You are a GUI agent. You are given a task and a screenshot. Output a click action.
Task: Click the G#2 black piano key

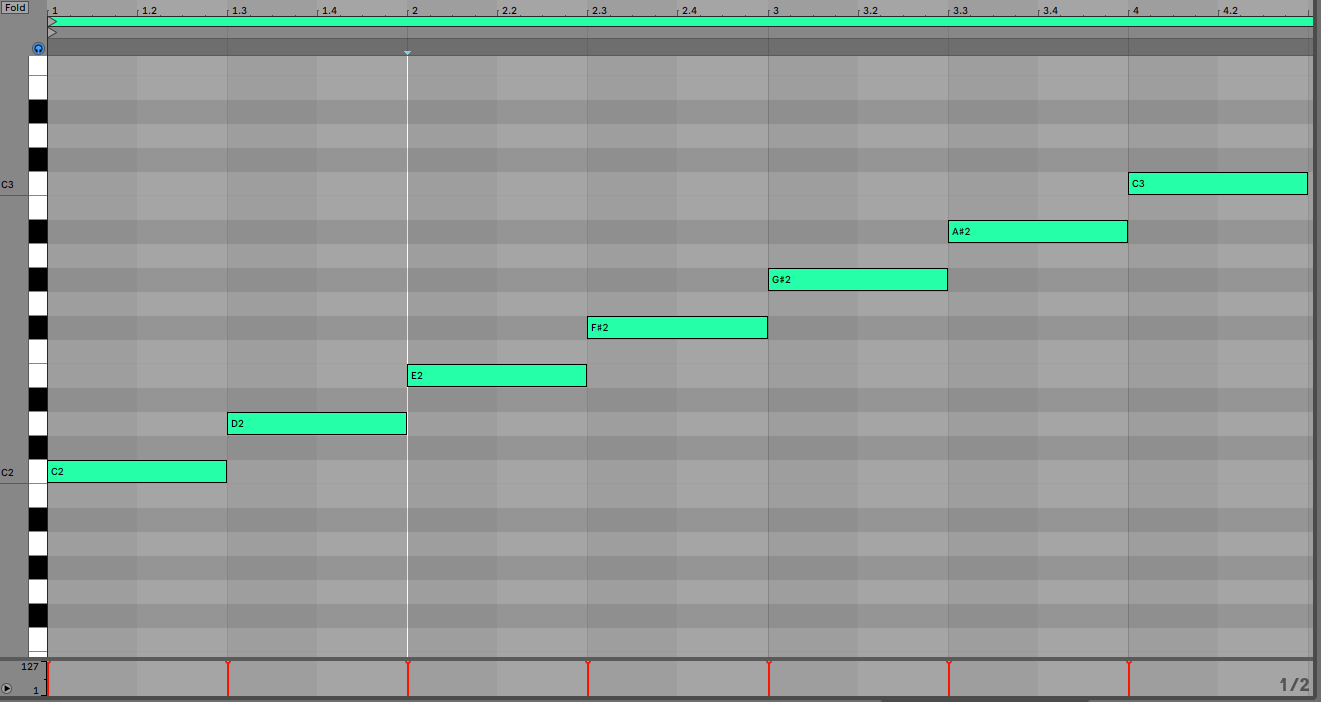pos(38,279)
